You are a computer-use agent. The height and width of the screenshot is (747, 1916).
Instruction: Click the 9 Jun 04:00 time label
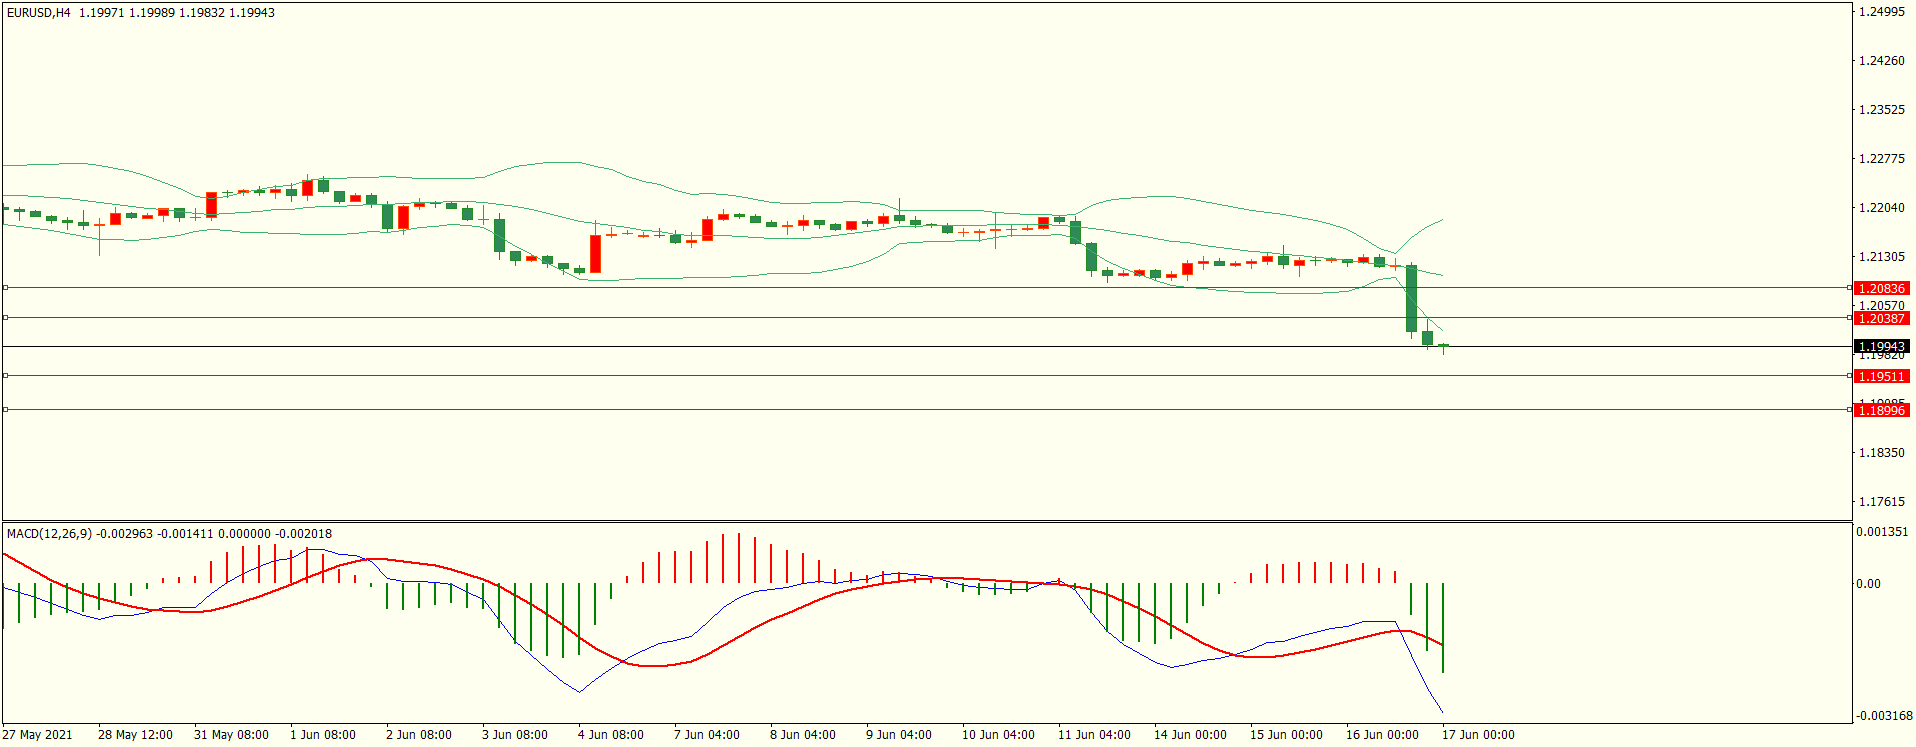pos(898,735)
